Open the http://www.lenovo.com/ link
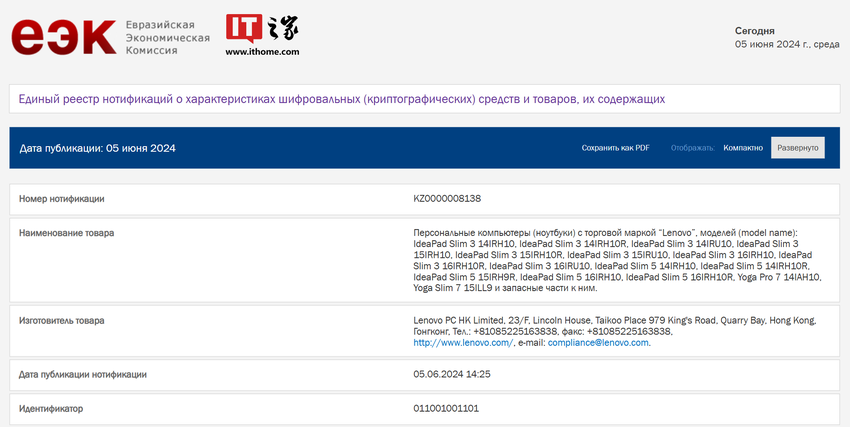Screen dimensions: 850x427 pyautogui.click(x=463, y=343)
